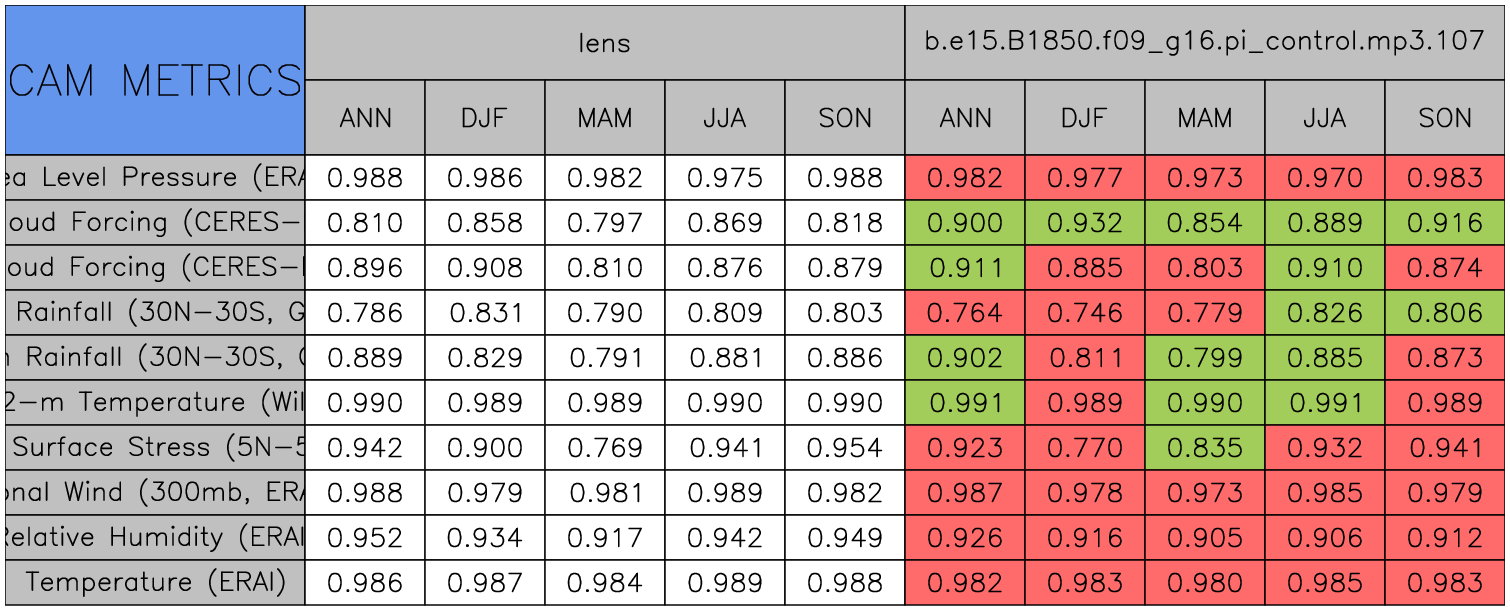Click the JJA header under lens
The height and width of the screenshot is (611, 1510).
coord(724,118)
